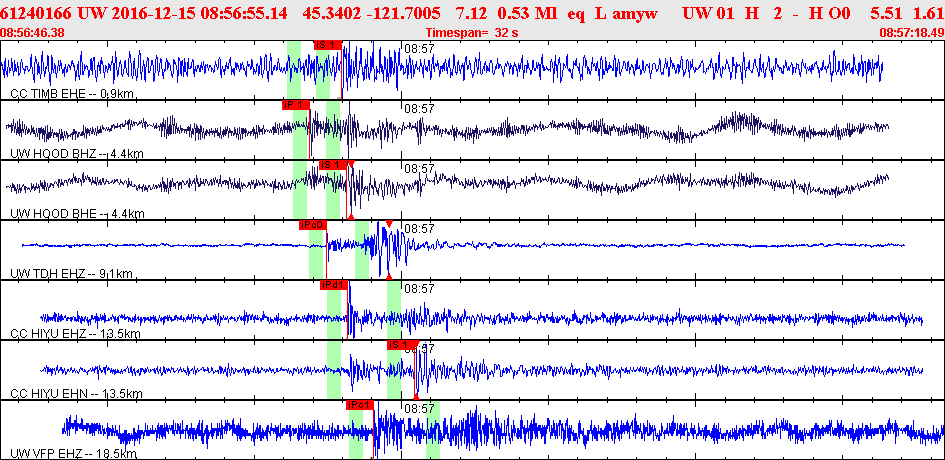Viewport: 945px width, 460px height.
Task: Select the iS 1 pick flag on HOOD BHE
Action: point(333,165)
